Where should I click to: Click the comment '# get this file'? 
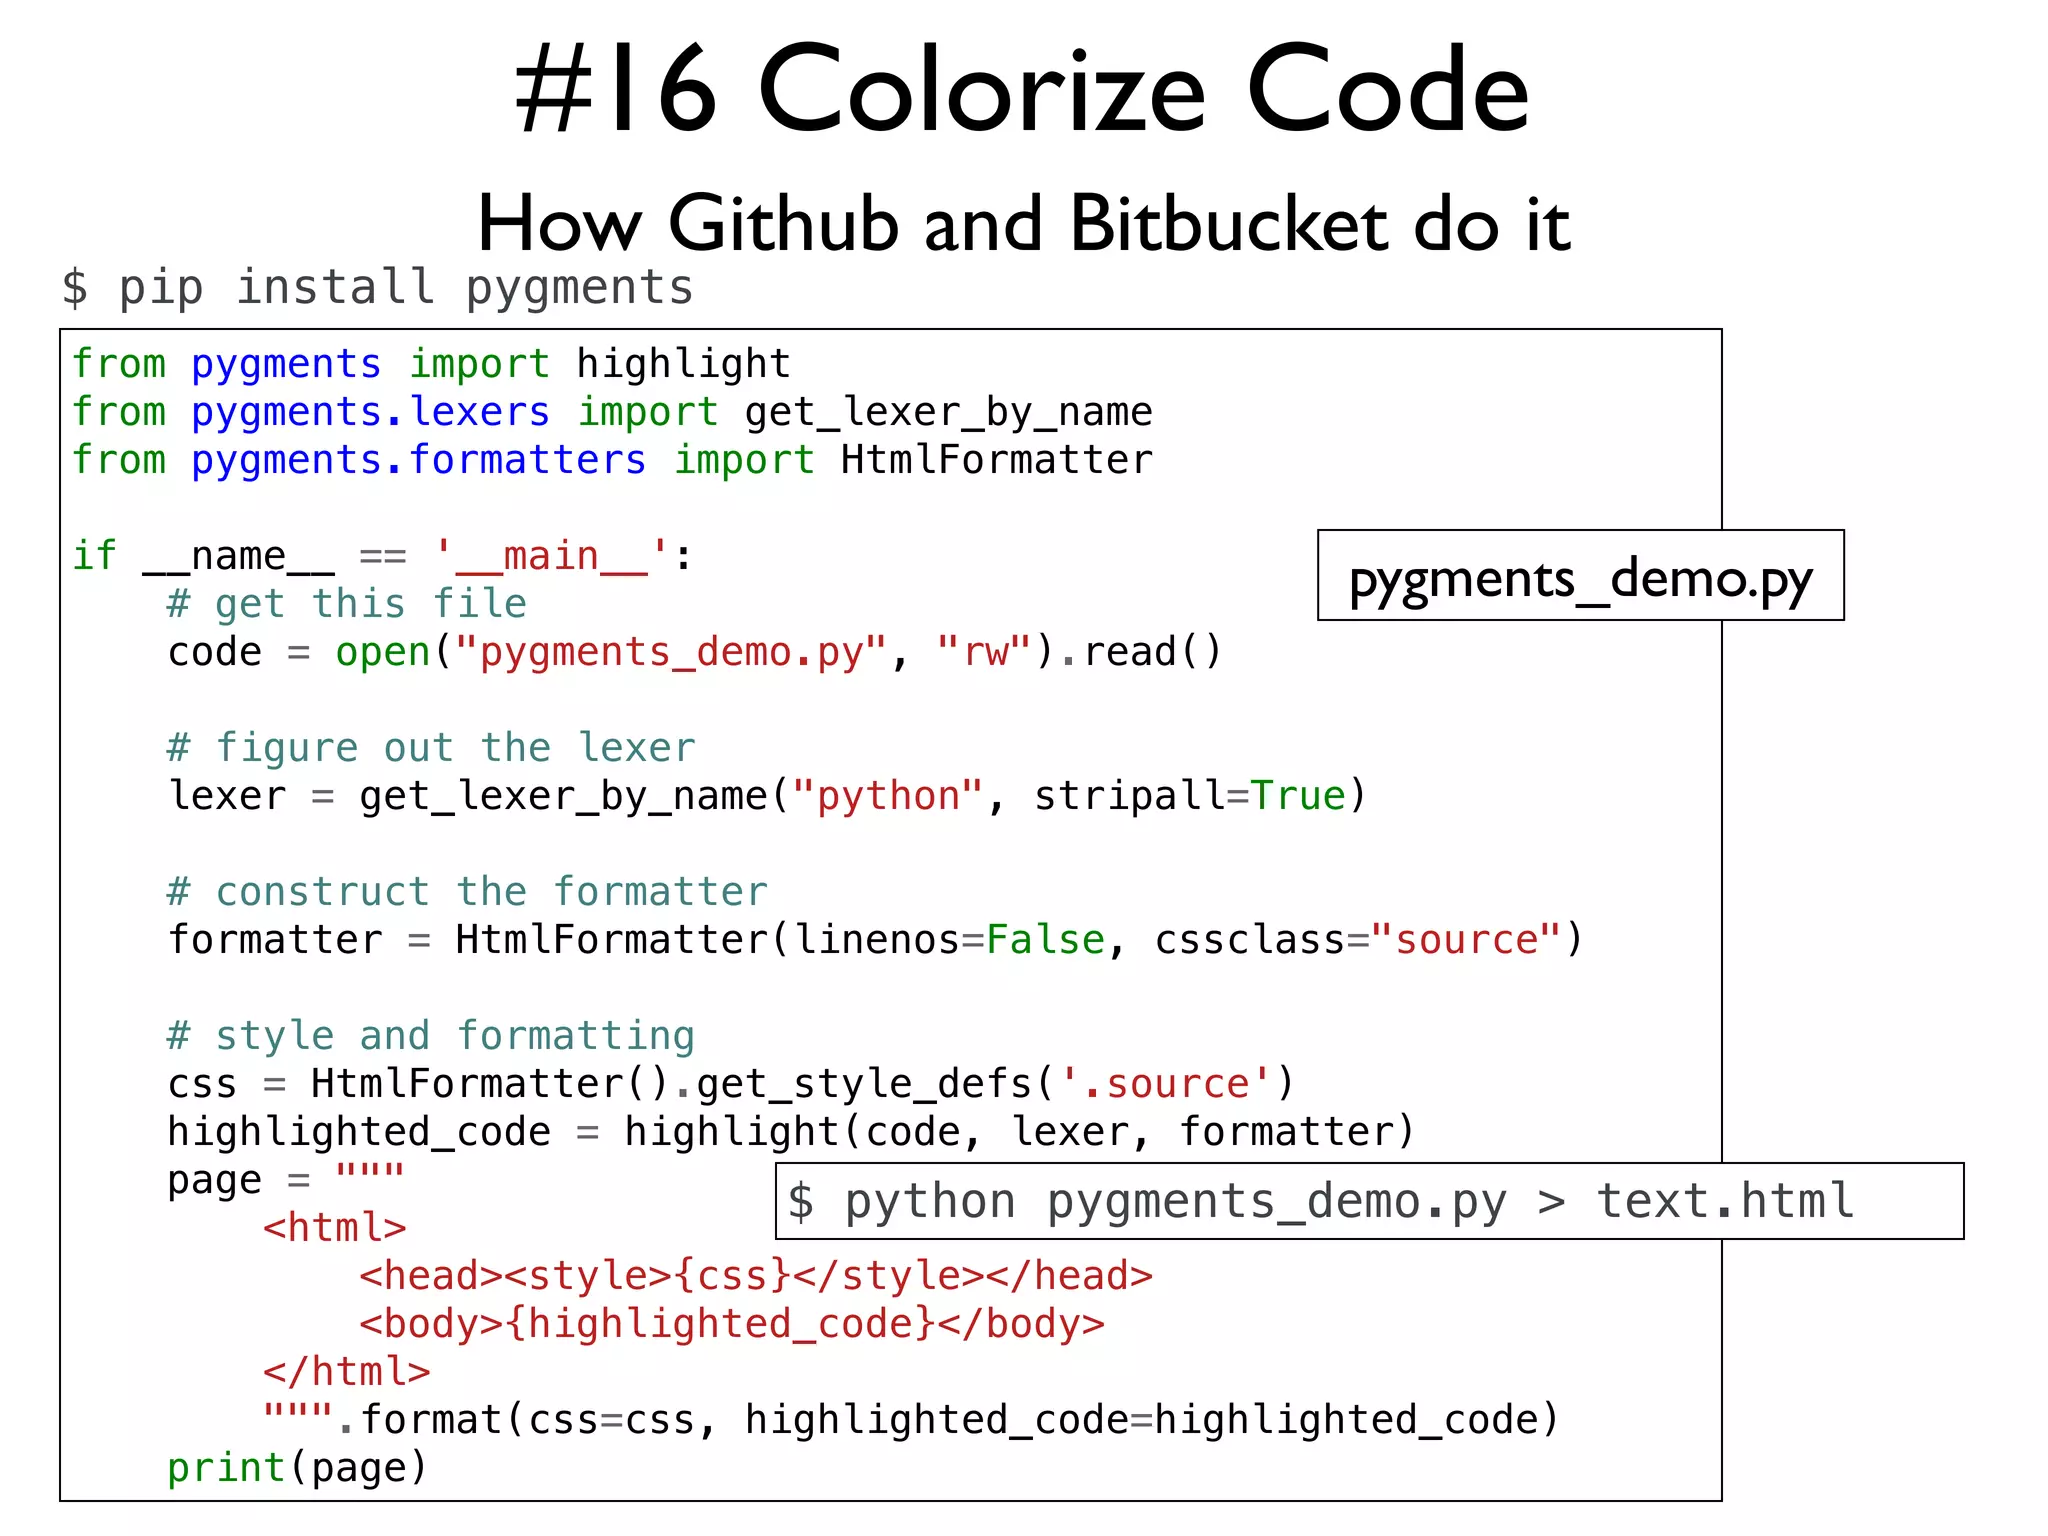tap(347, 604)
